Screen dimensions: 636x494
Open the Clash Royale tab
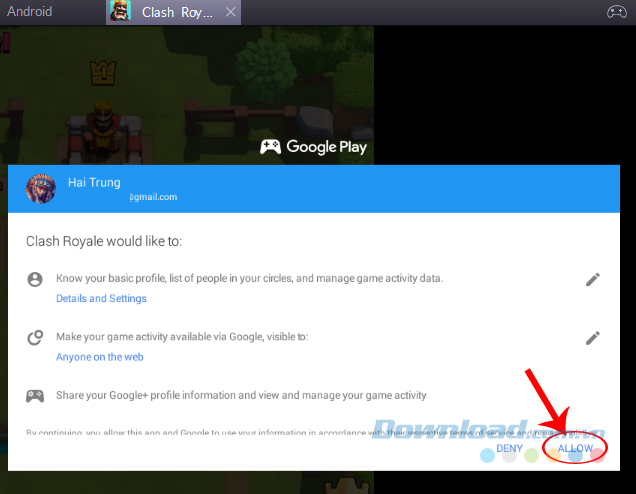coord(173,12)
